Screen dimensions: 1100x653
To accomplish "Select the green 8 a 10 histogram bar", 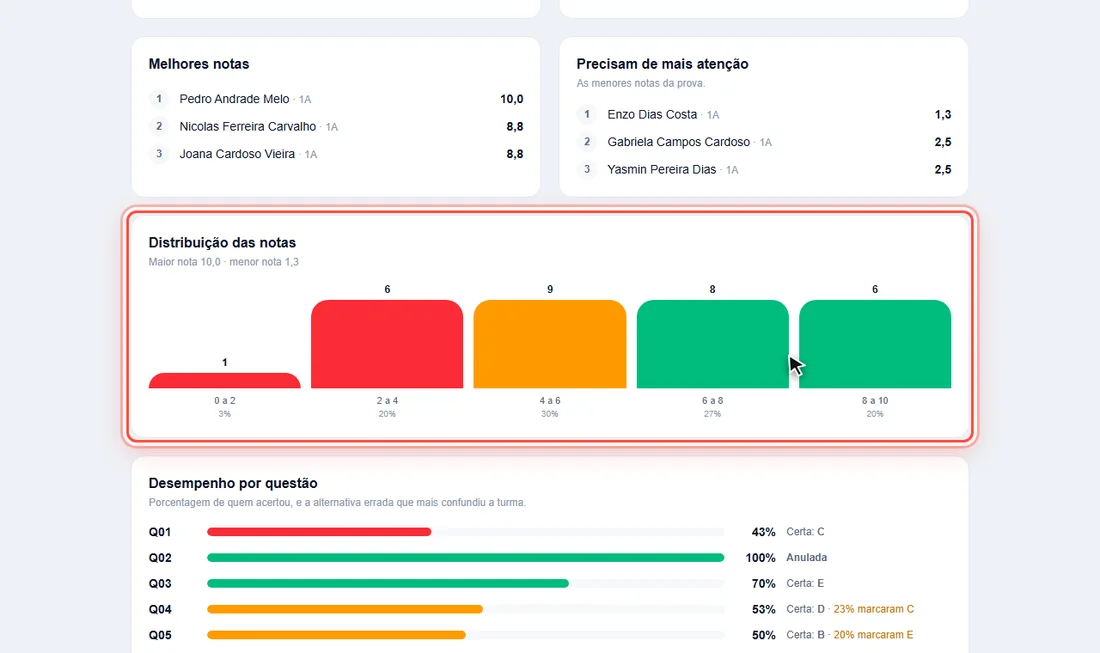I will tap(875, 344).
